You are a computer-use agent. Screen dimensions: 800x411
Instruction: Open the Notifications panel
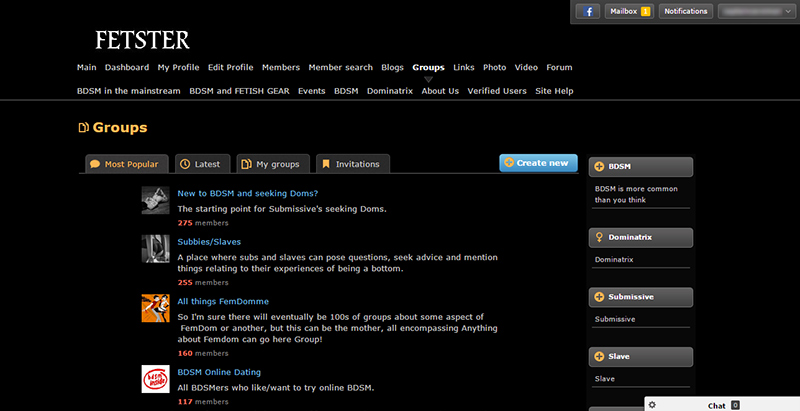click(x=686, y=11)
